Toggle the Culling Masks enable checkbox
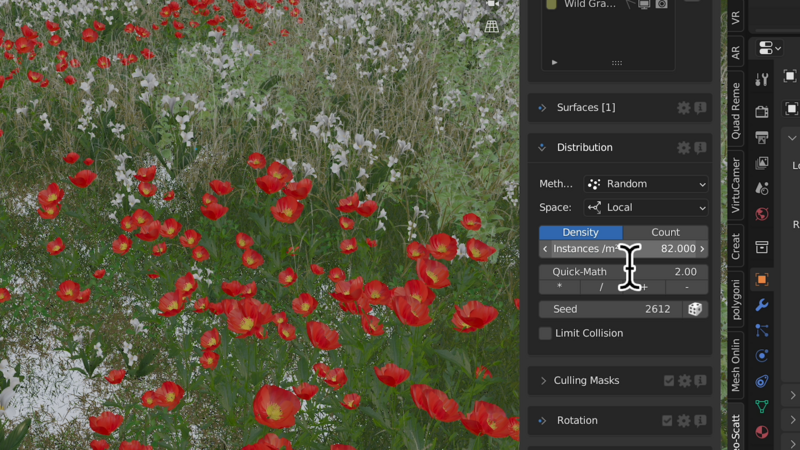This screenshot has width=800, height=450. pyautogui.click(x=669, y=381)
